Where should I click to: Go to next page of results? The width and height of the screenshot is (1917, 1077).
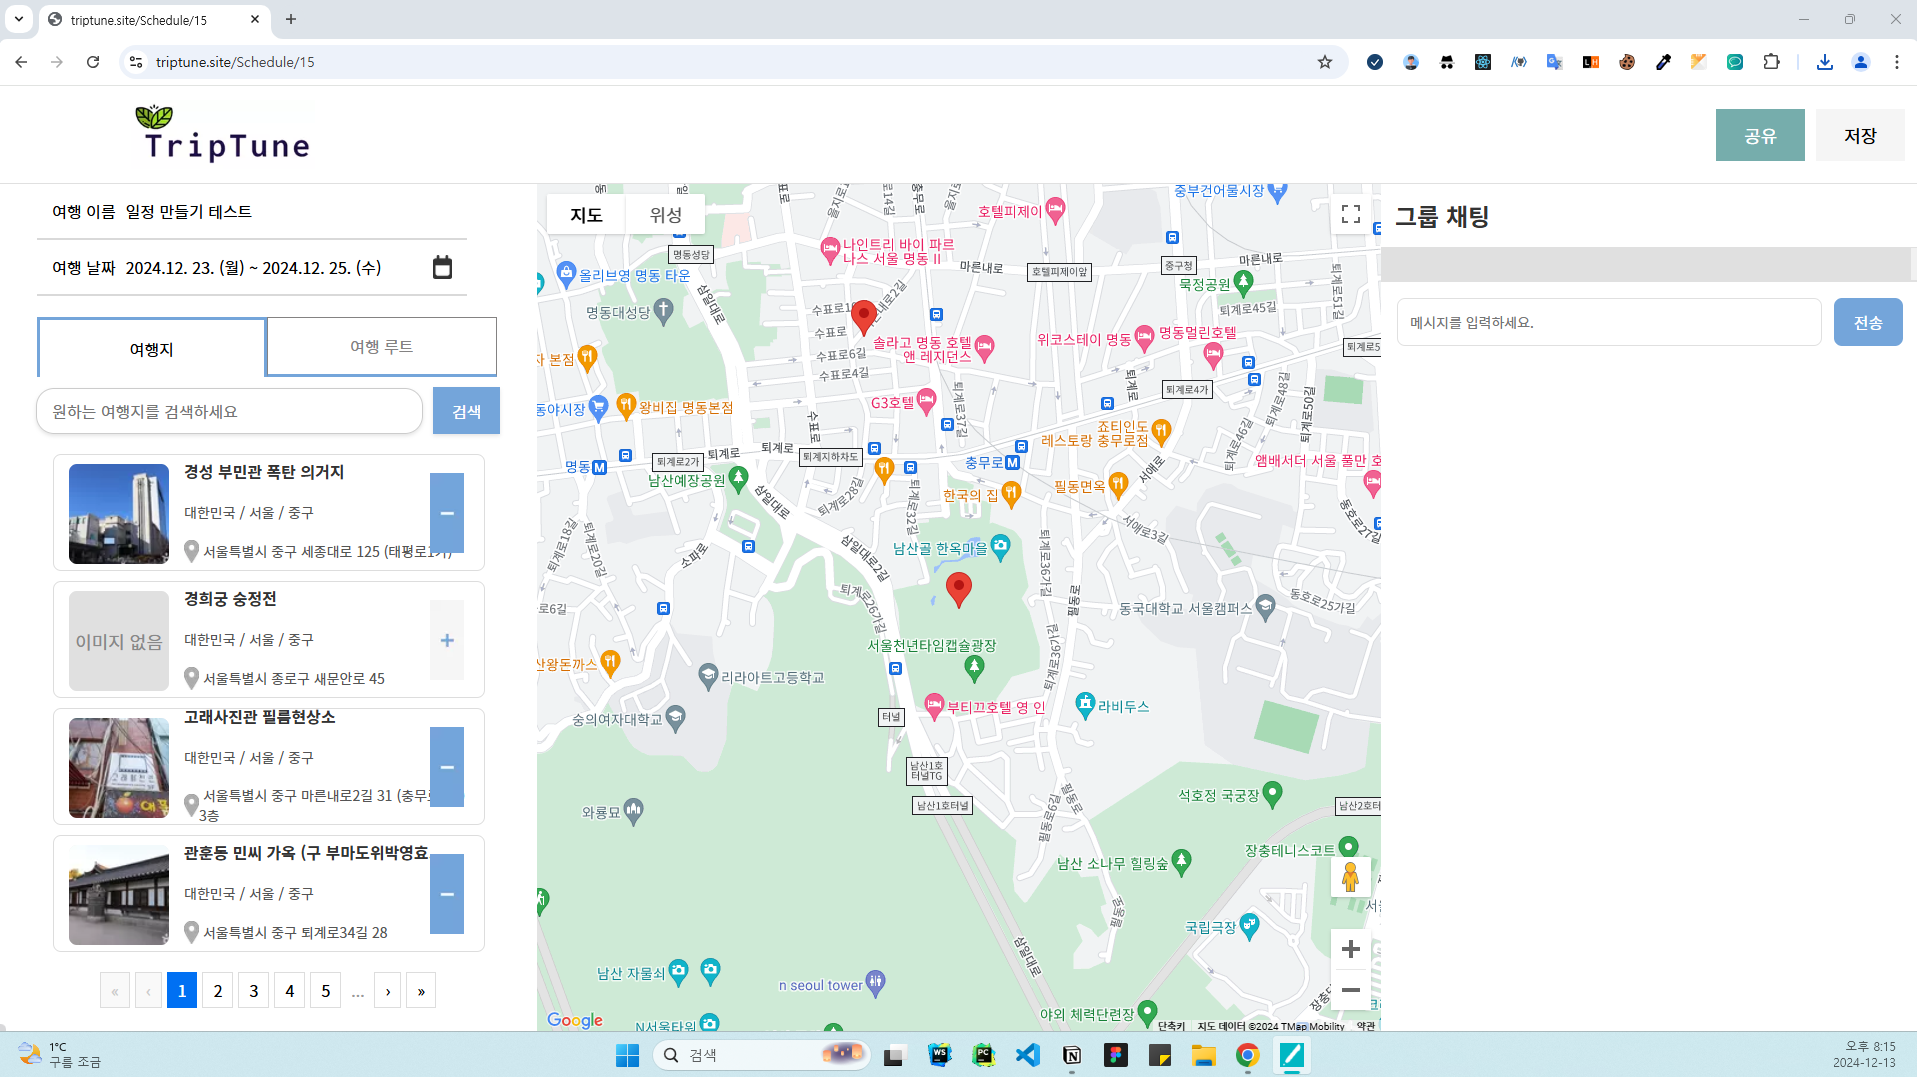(388, 991)
